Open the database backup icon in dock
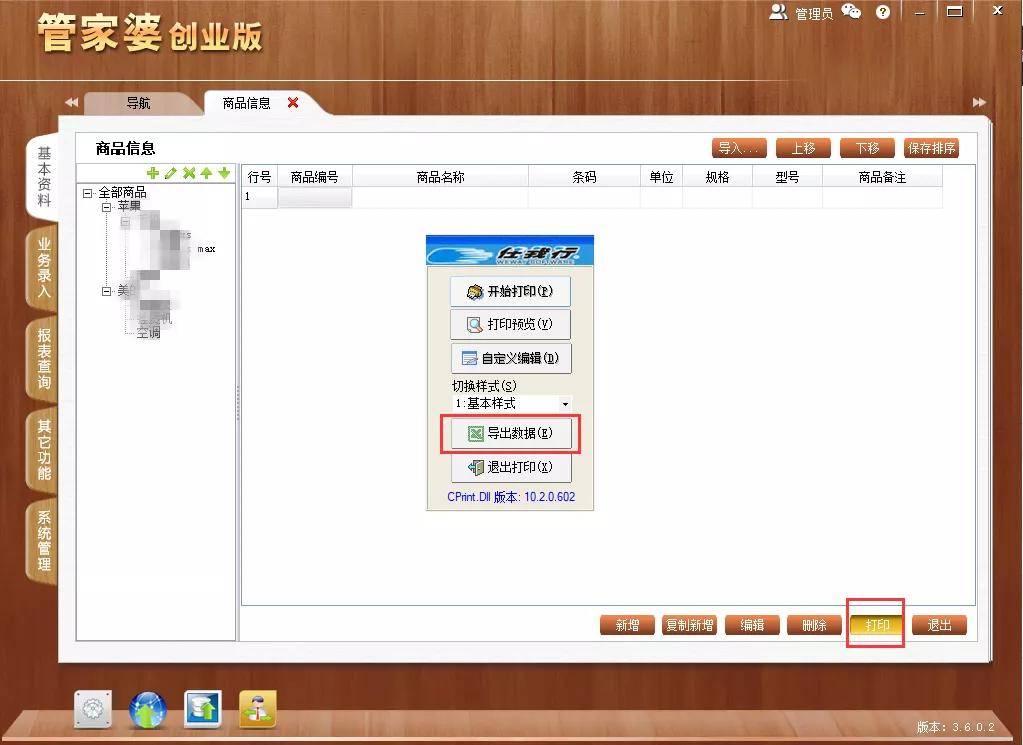This screenshot has height=745, width=1023. [203, 709]
